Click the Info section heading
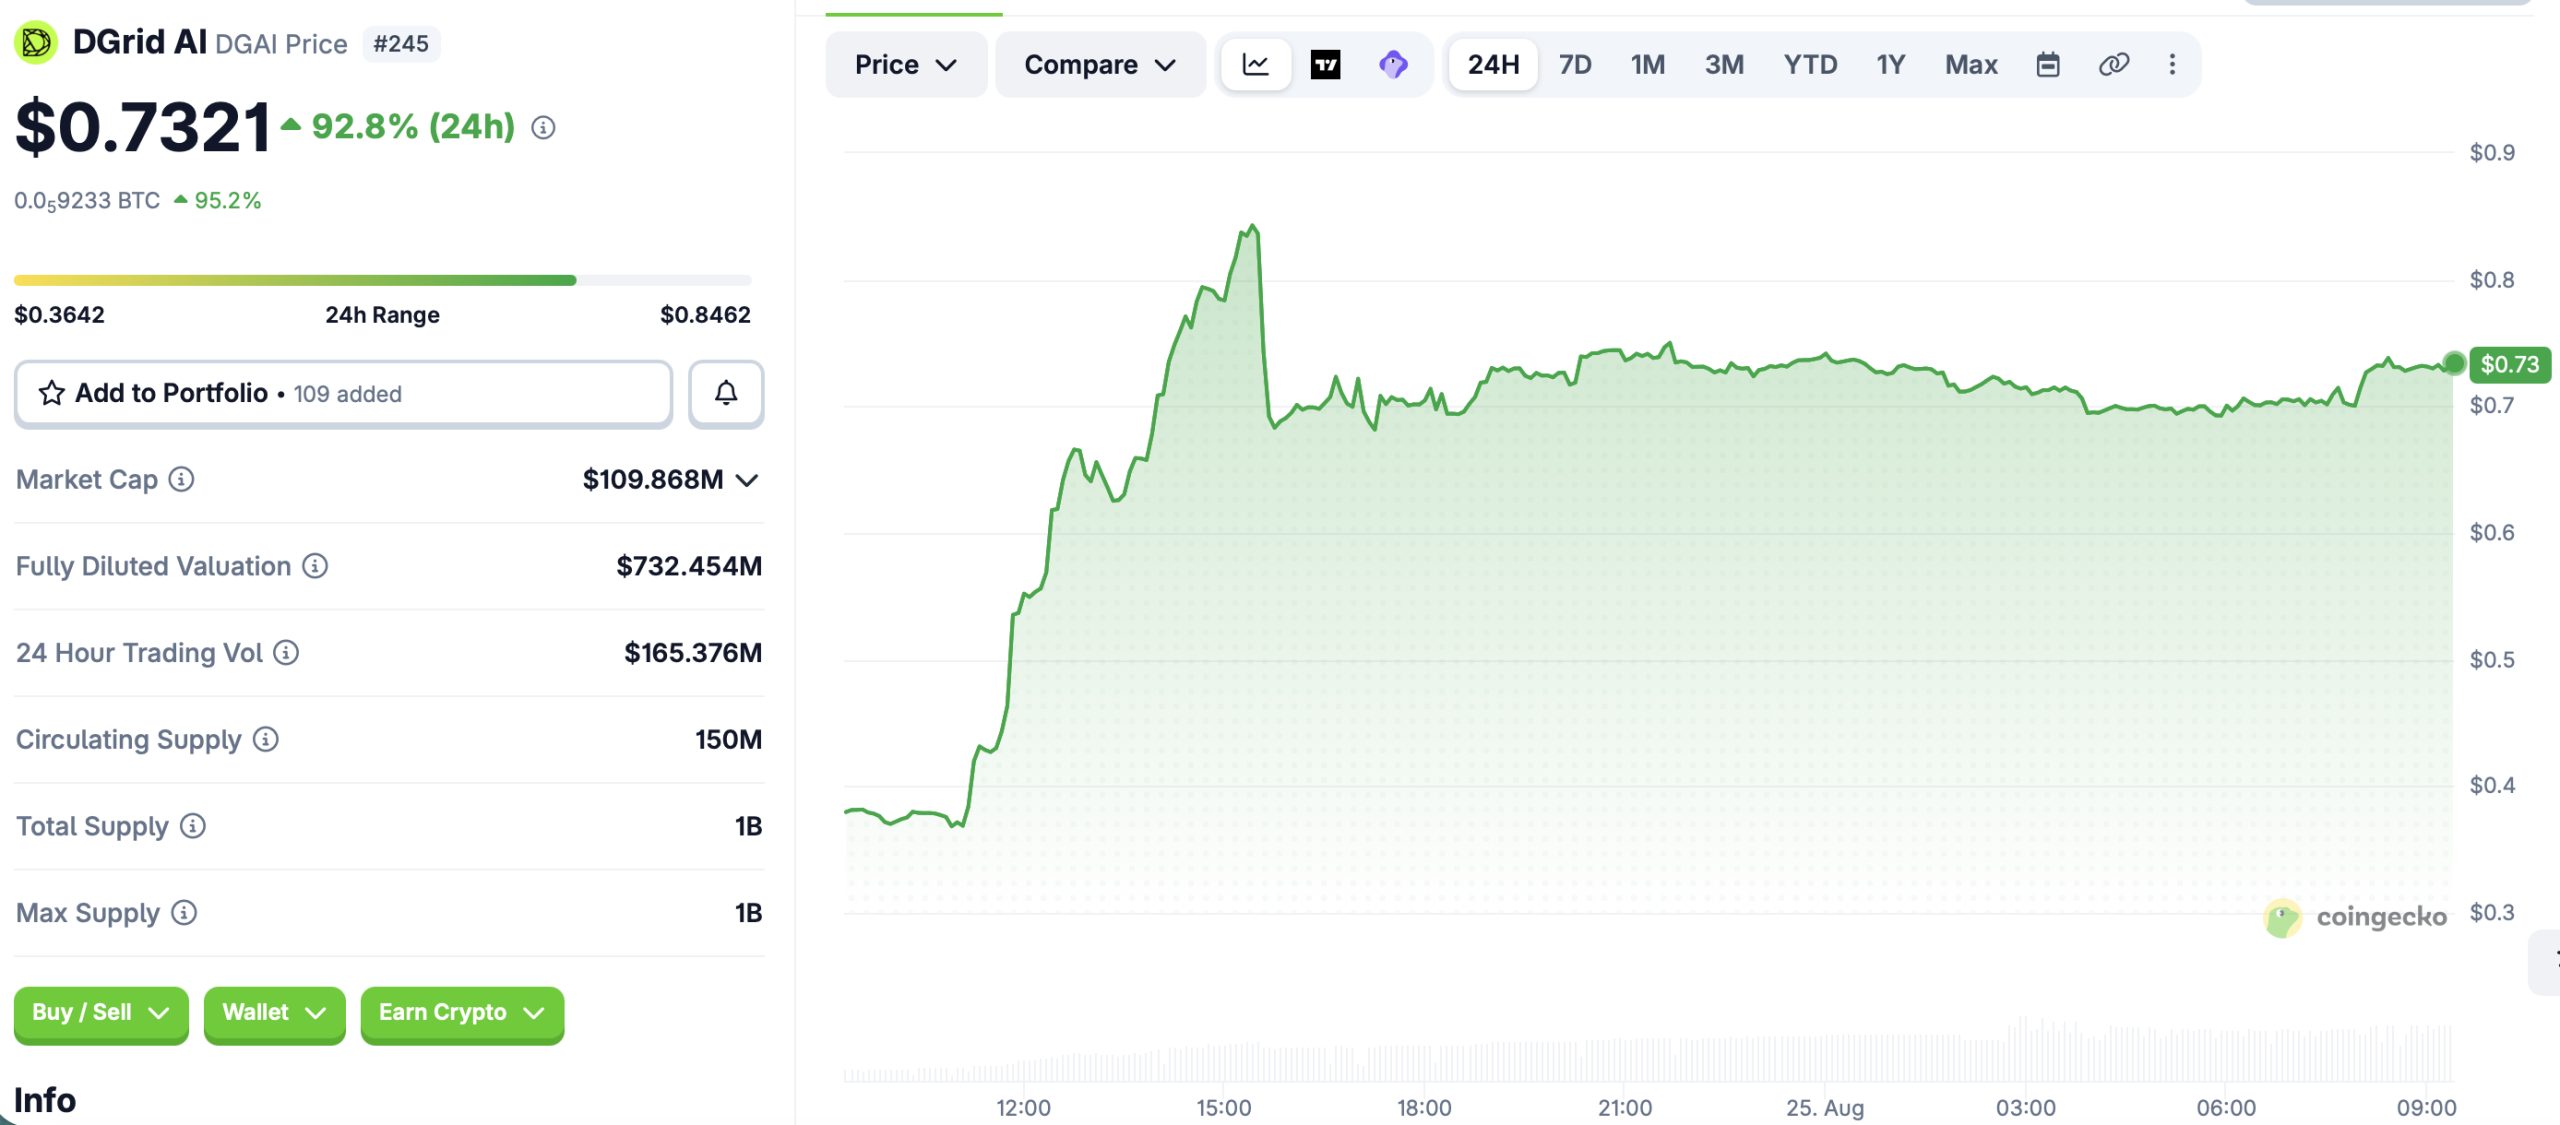 45,1100
